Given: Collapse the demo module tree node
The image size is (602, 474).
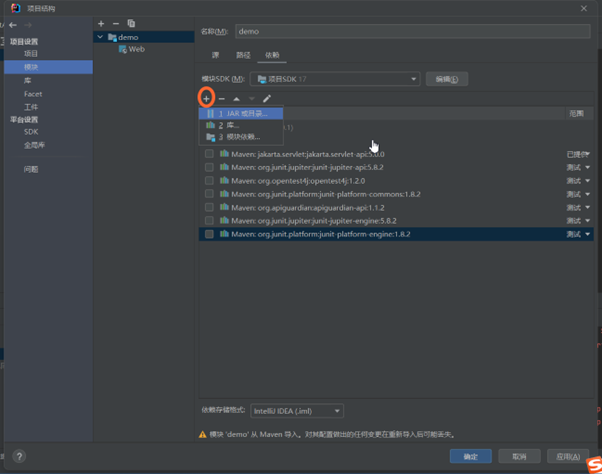Looking at the screenshot, I should click(x=100, y=37).
